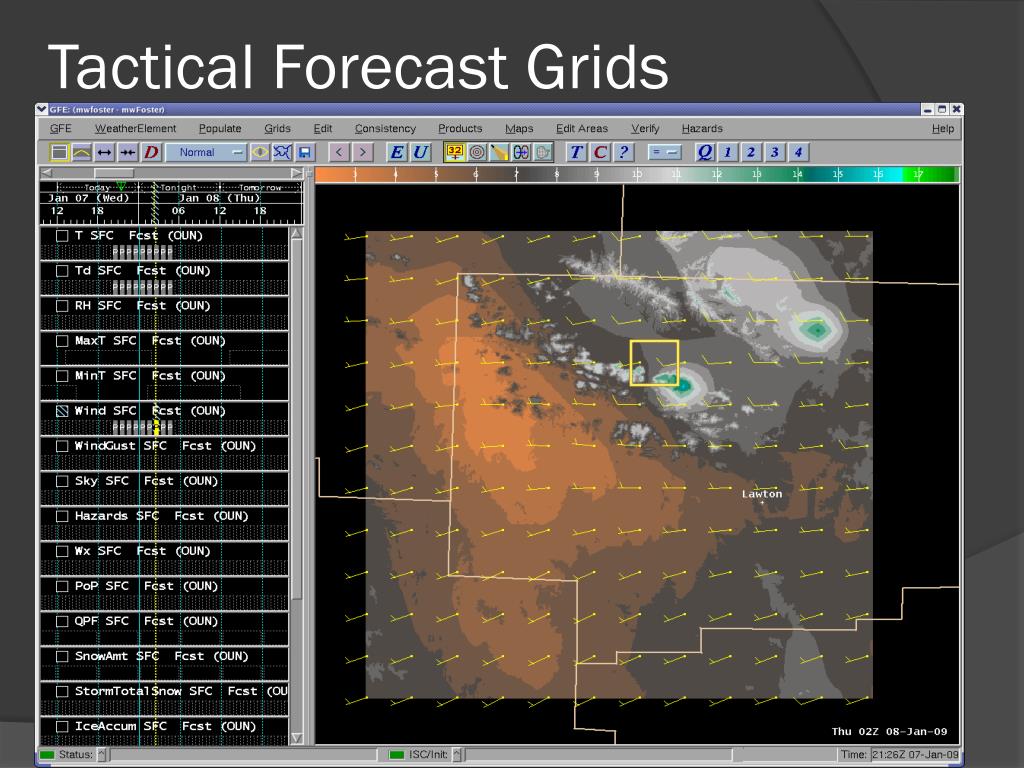Select the concentric circles contour tool
This screenshot has height=768, width=1024.
(x=477, y=152)
